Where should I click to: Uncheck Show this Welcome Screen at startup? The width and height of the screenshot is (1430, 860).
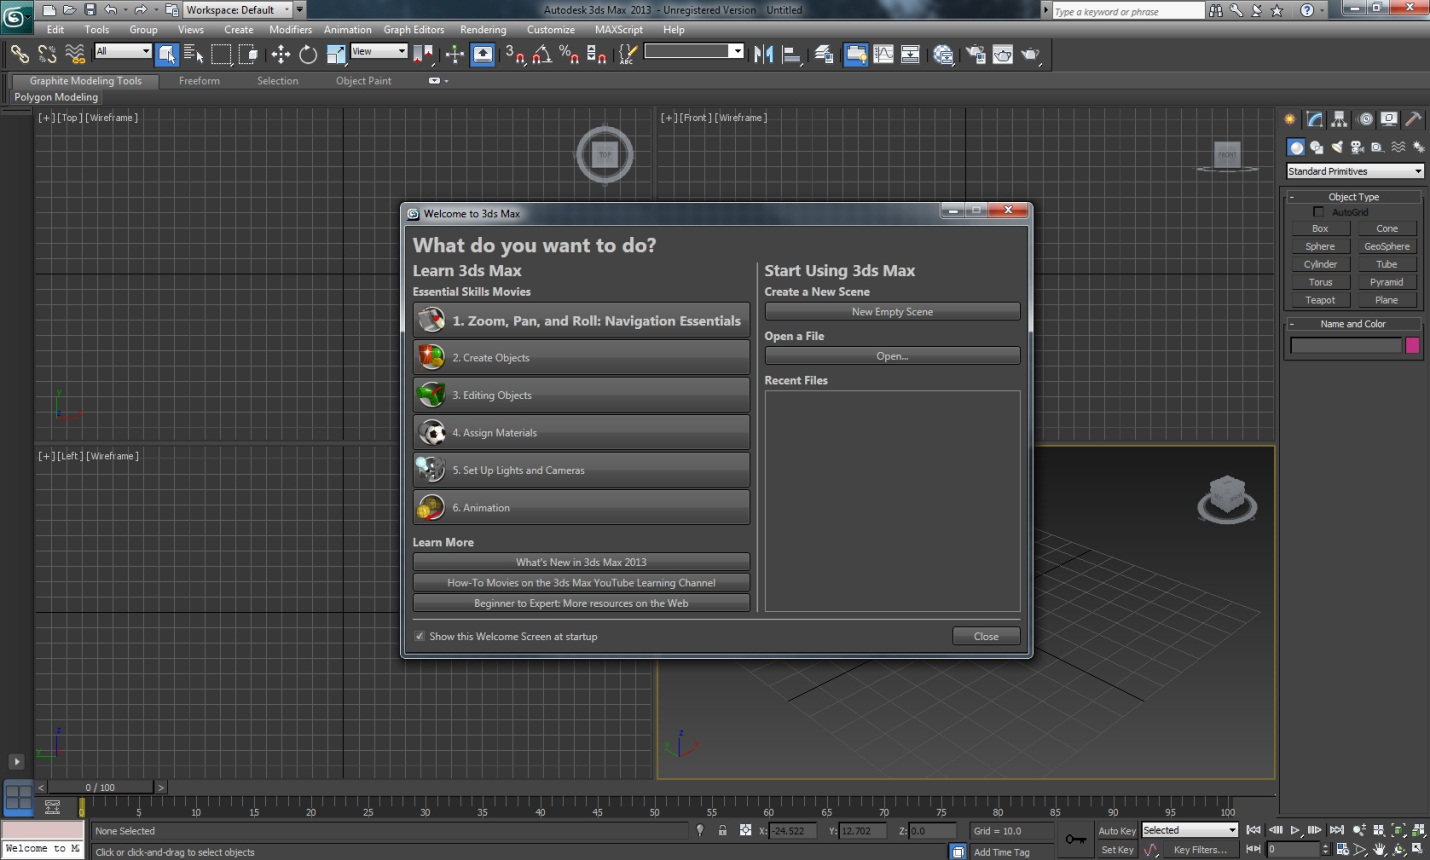420,636
